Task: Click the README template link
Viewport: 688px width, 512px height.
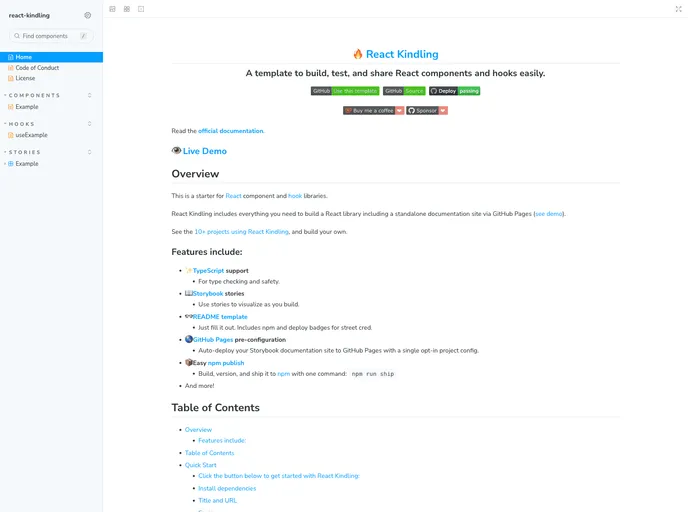Action: (x=220, y=317)
